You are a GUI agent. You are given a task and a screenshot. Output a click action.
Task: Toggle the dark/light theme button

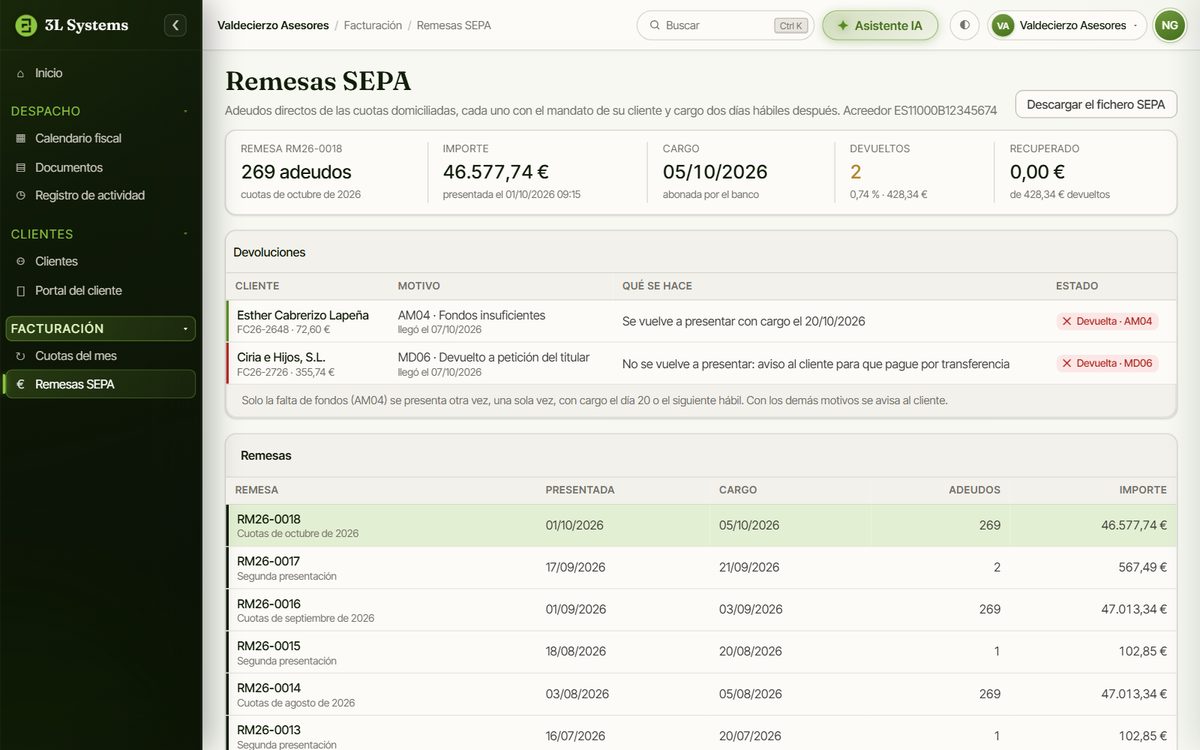click(964, 25)
